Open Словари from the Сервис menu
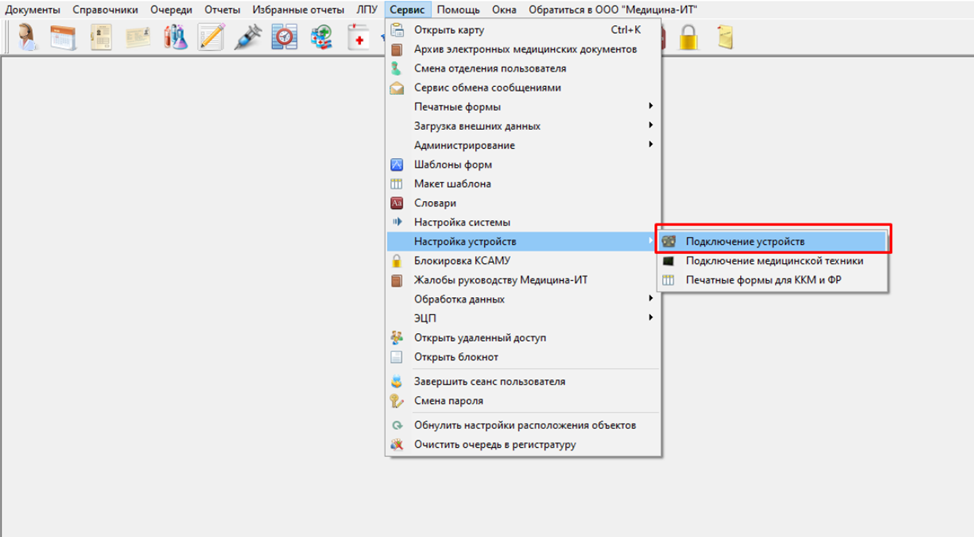974x537 pixels. pyautogui.click(x=435, y=203)
